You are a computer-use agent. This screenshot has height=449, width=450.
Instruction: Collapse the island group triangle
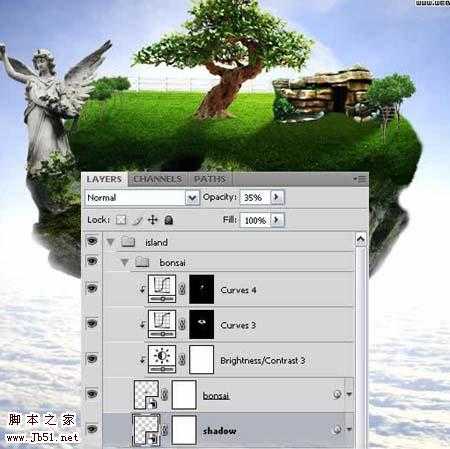click(110, 242)
